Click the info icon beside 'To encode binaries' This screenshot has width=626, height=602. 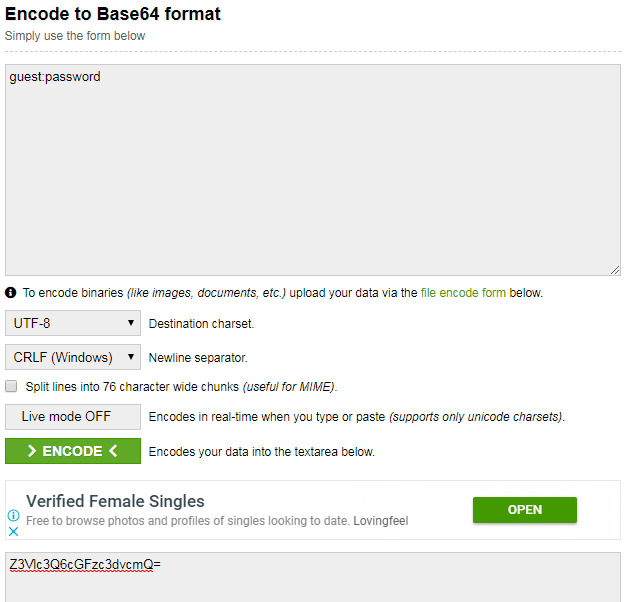tap(11, 293)
